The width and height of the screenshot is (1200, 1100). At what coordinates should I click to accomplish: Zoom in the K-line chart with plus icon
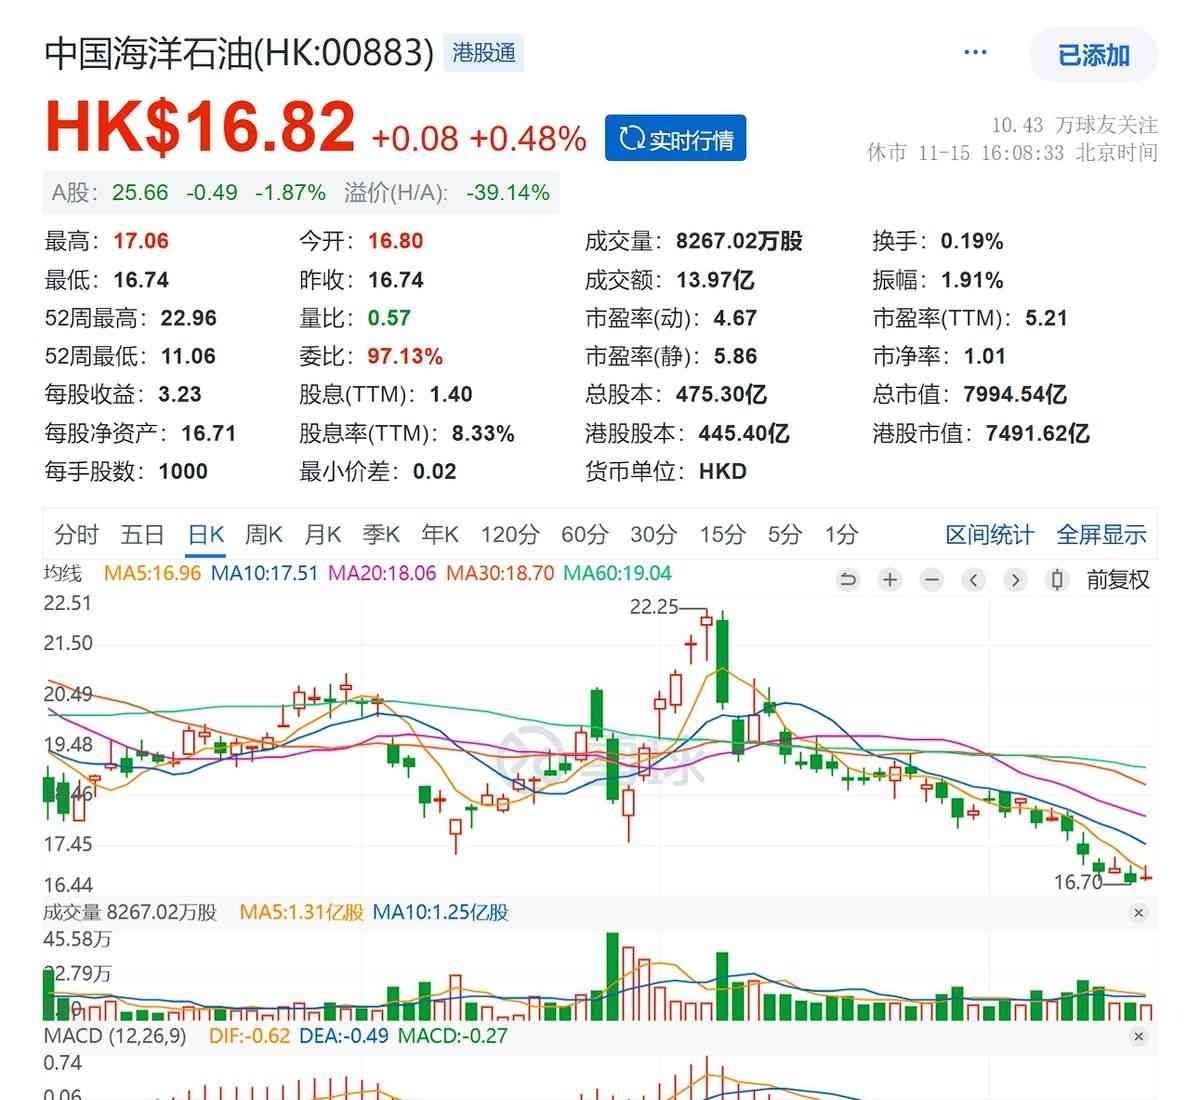tap(889, 580)
